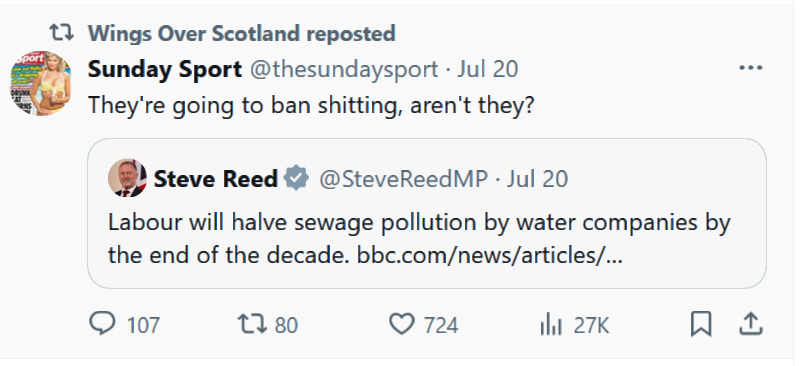This screenshot has height=366, width=803.
Task: Open the Jul 20 timestamp of Sunday Sport tweet
Action: pos(488,69)
